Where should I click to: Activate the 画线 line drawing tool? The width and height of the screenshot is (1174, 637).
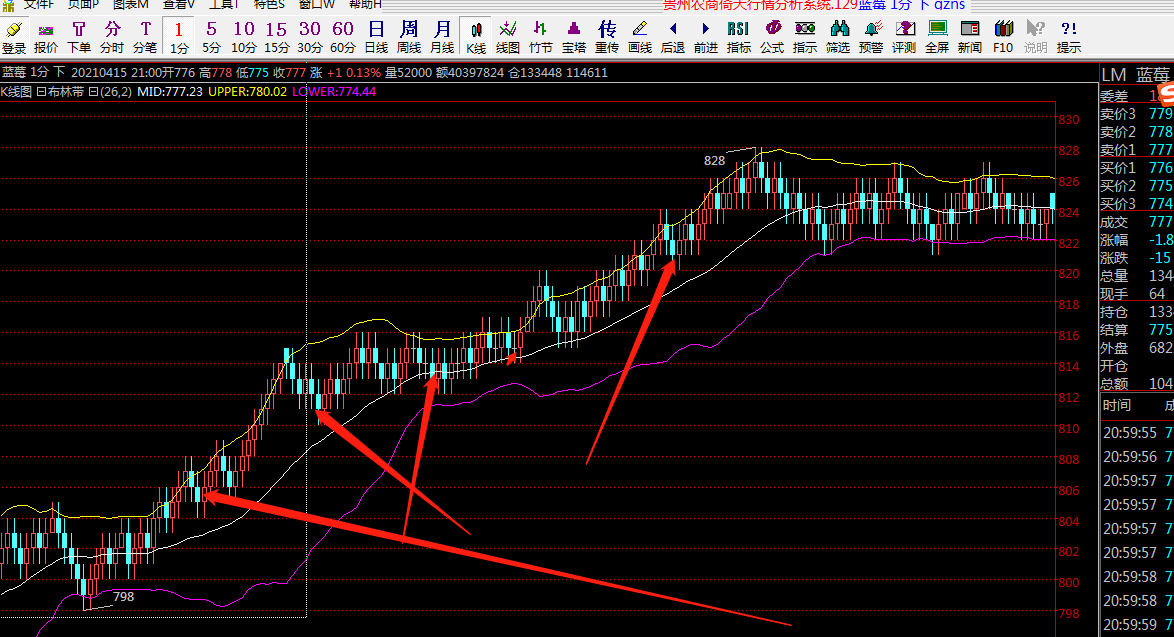click(639, 37)
